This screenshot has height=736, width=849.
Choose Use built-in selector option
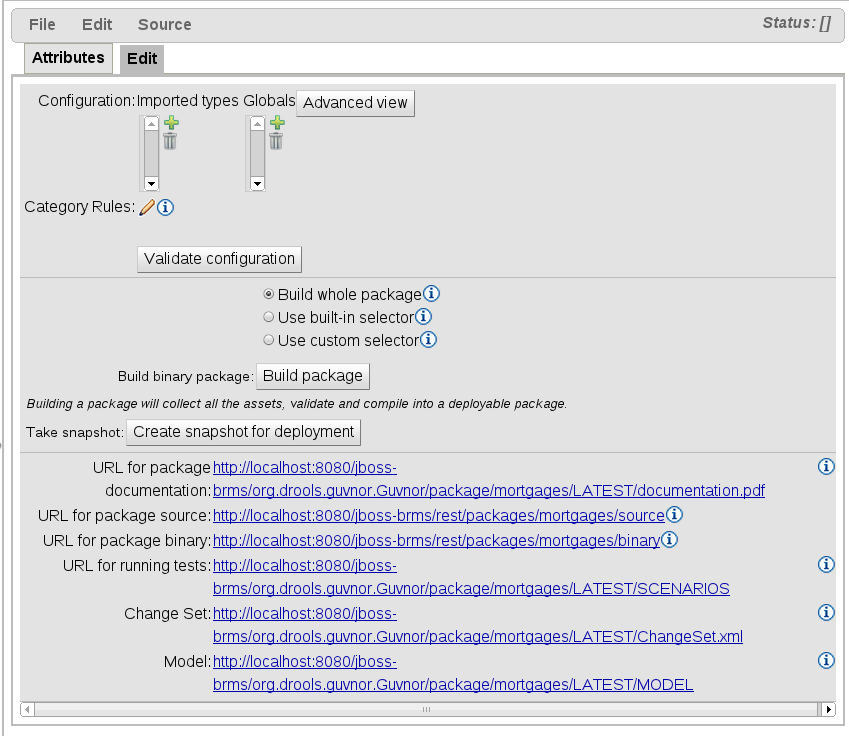[268, 317]
